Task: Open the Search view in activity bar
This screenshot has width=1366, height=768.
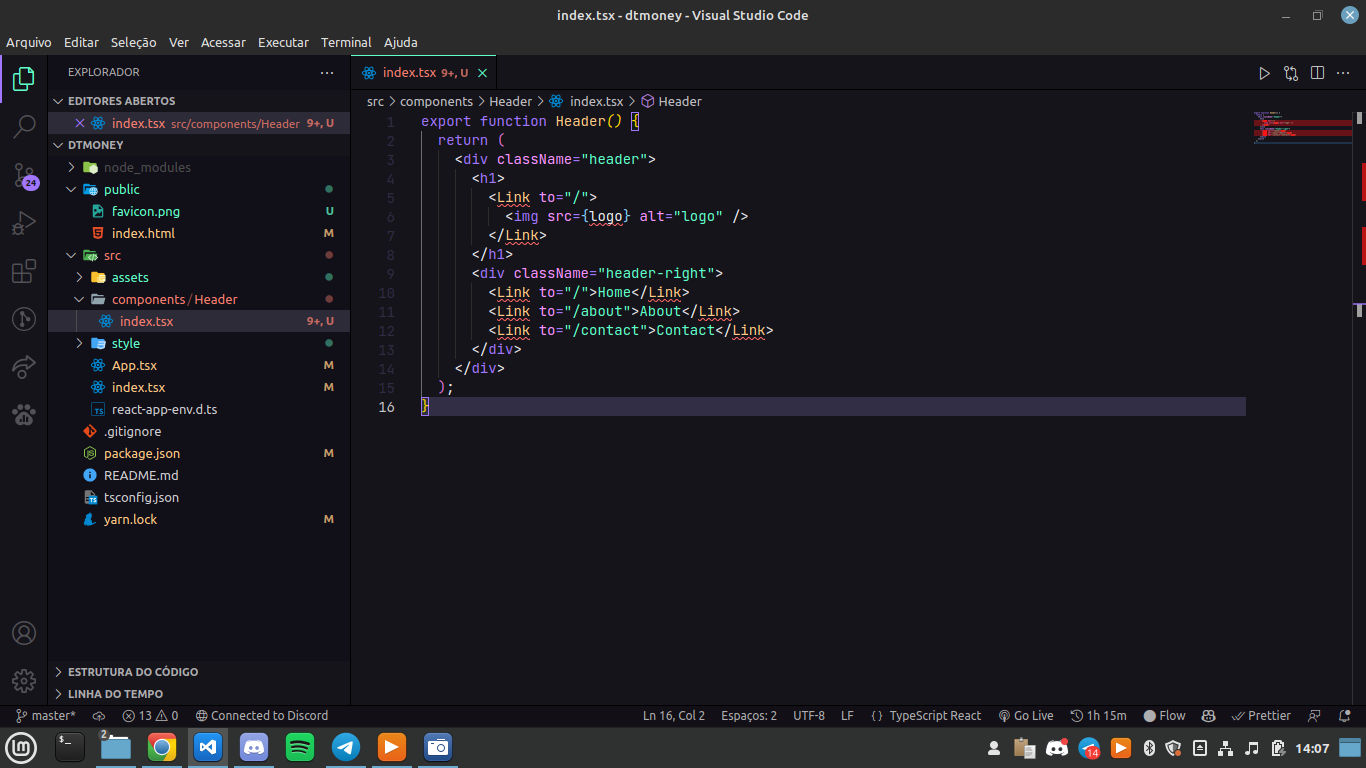Action: pos(24,127)
